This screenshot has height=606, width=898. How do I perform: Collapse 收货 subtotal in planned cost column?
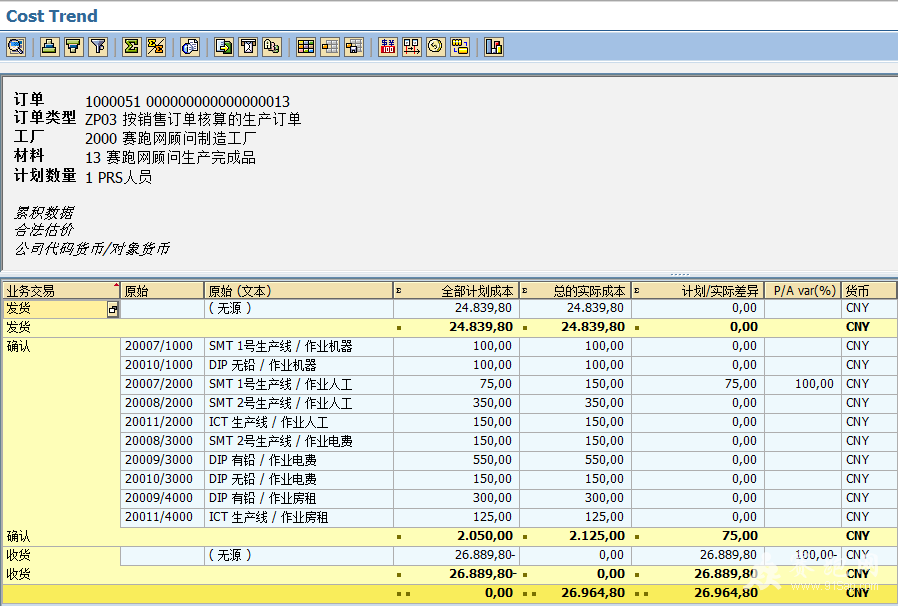click(x=399, y=575)
